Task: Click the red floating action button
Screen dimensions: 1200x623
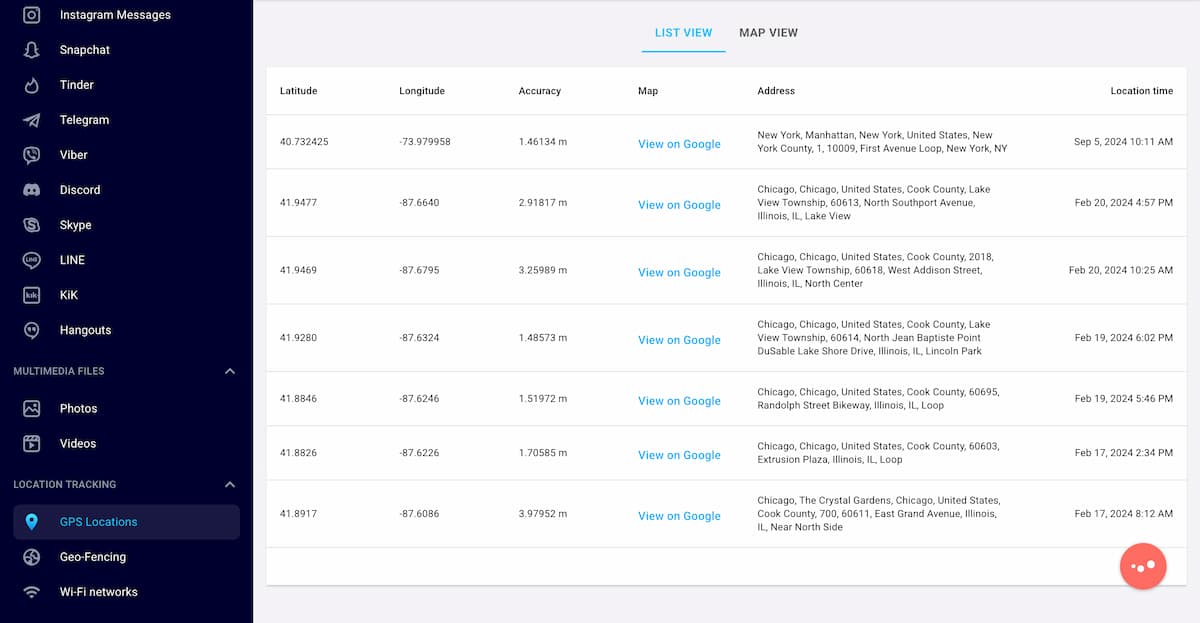Action: [1142, 566]
